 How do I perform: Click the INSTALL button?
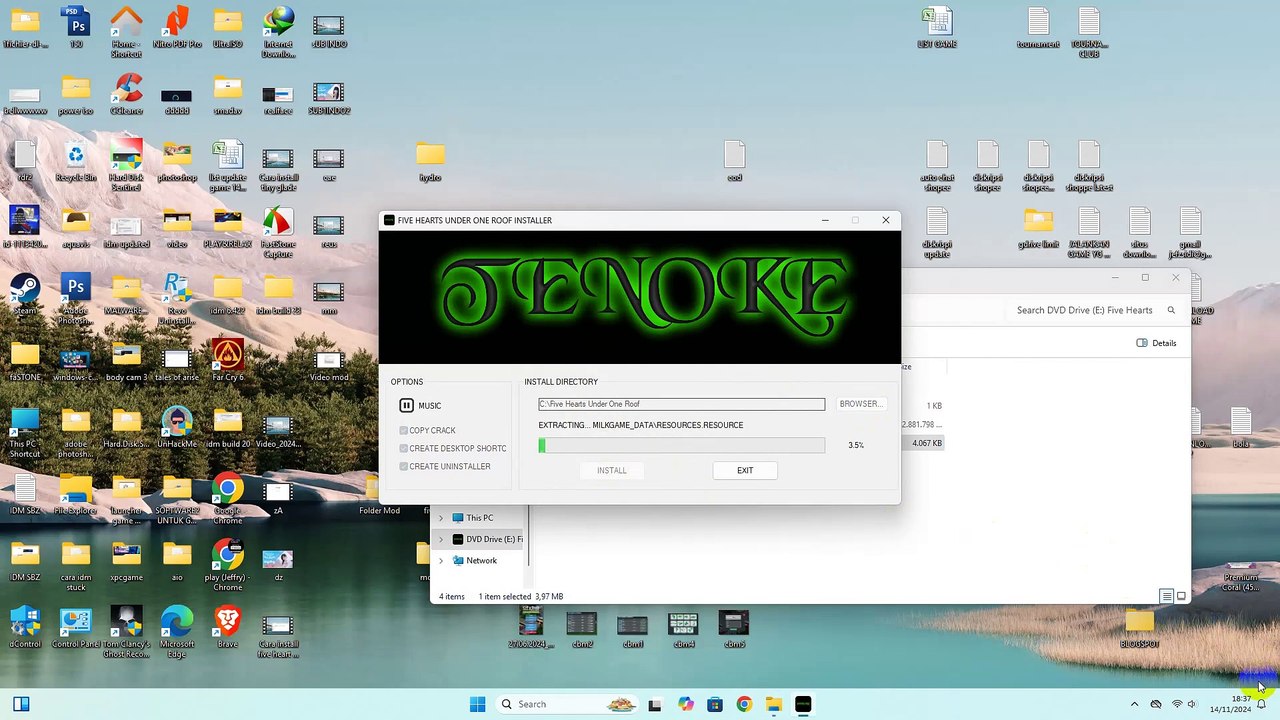coord(612,470)
